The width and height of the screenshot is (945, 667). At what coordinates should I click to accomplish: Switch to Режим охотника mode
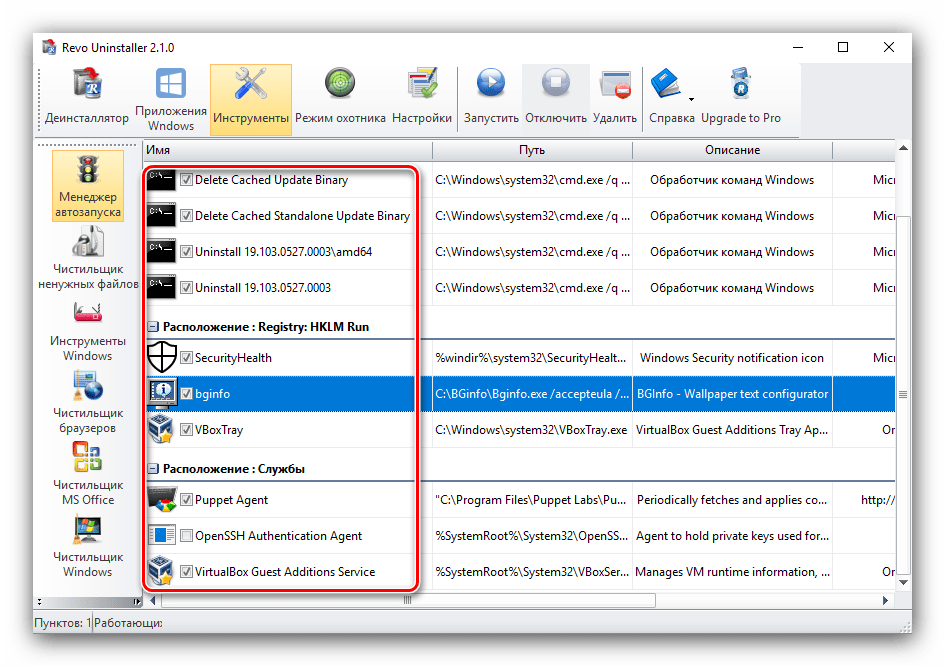click(340, 99)
